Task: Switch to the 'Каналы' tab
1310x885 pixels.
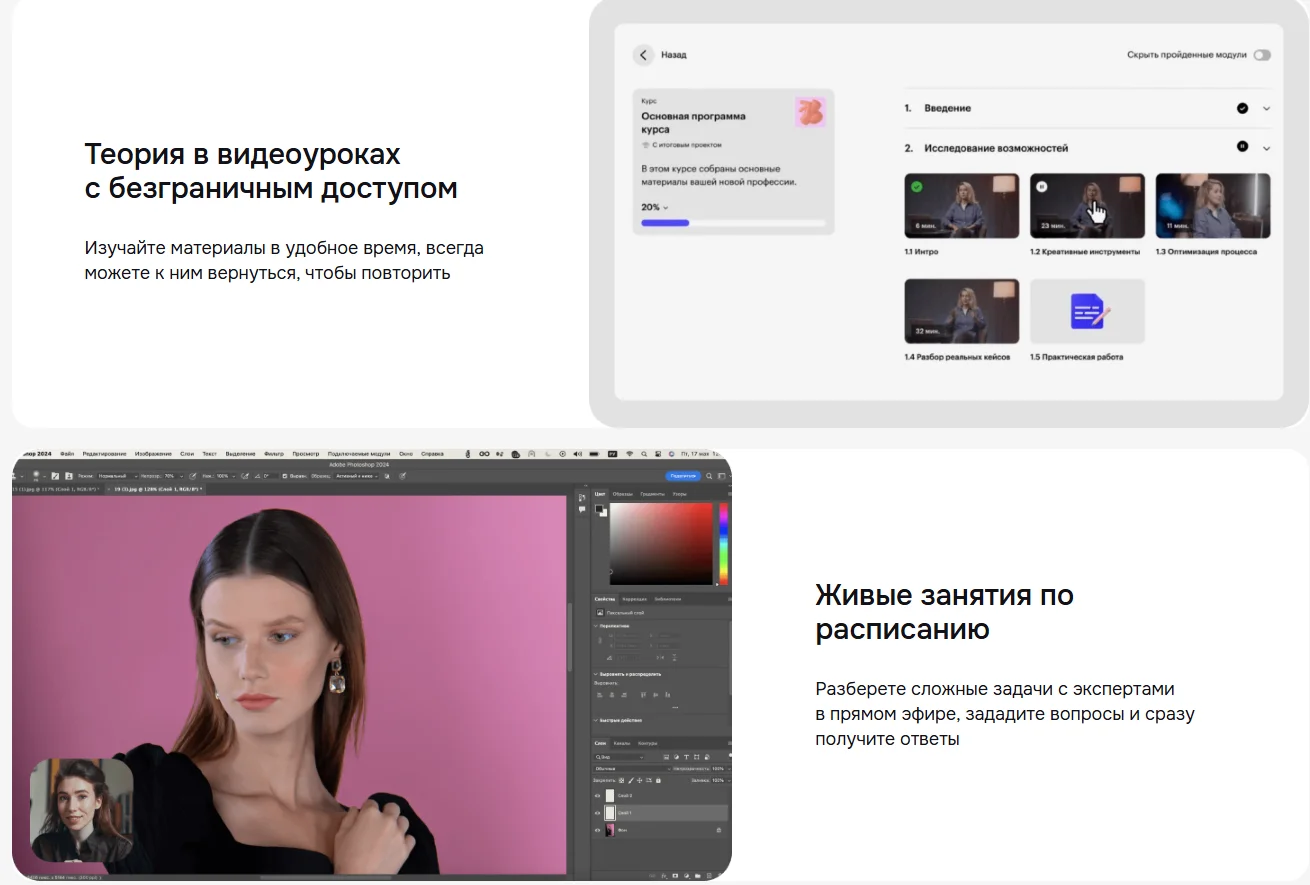Action: [x=622, y=743]
